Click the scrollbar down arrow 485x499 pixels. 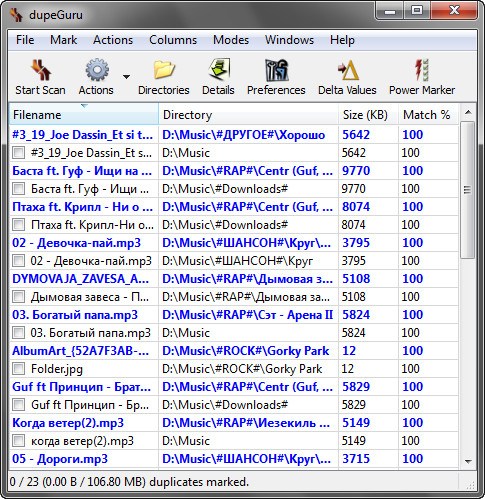pyautogui.click(x=468, y=462)
